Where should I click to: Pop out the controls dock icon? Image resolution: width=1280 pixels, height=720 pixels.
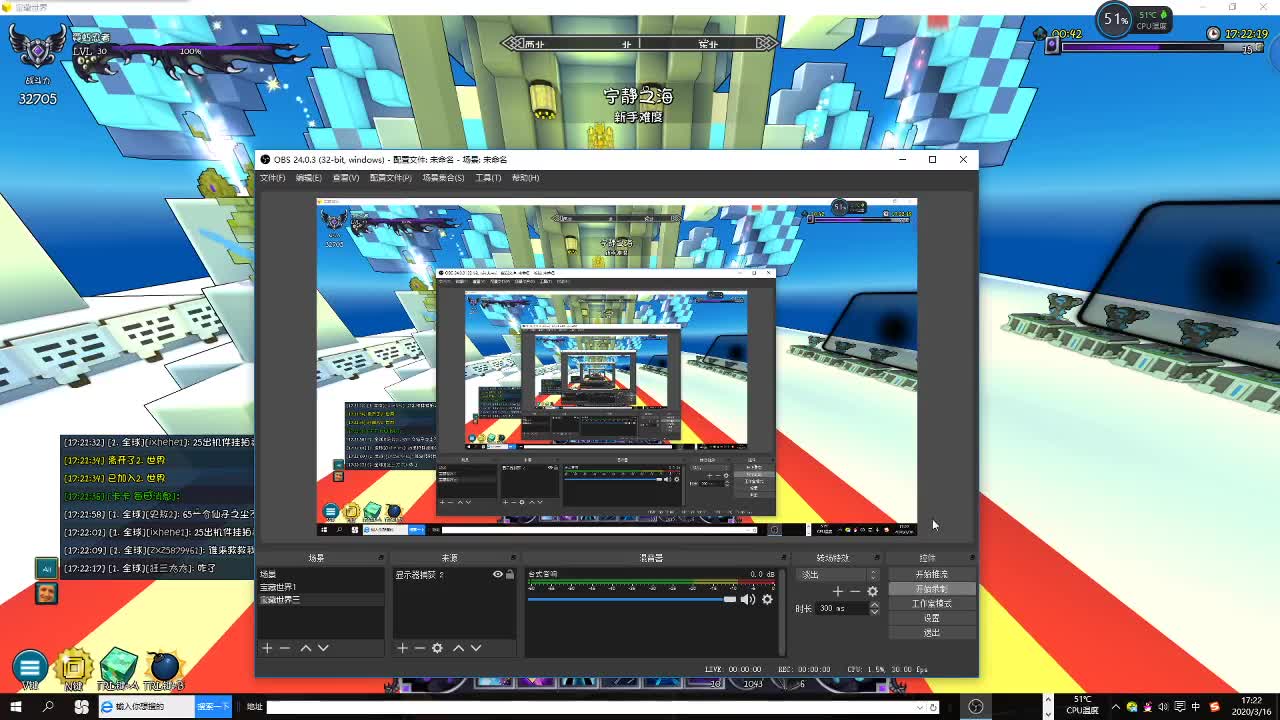click(972, 558)
